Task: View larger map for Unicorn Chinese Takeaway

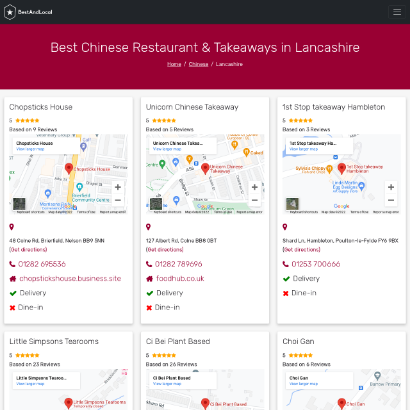Action: click(x=167, y=149)
